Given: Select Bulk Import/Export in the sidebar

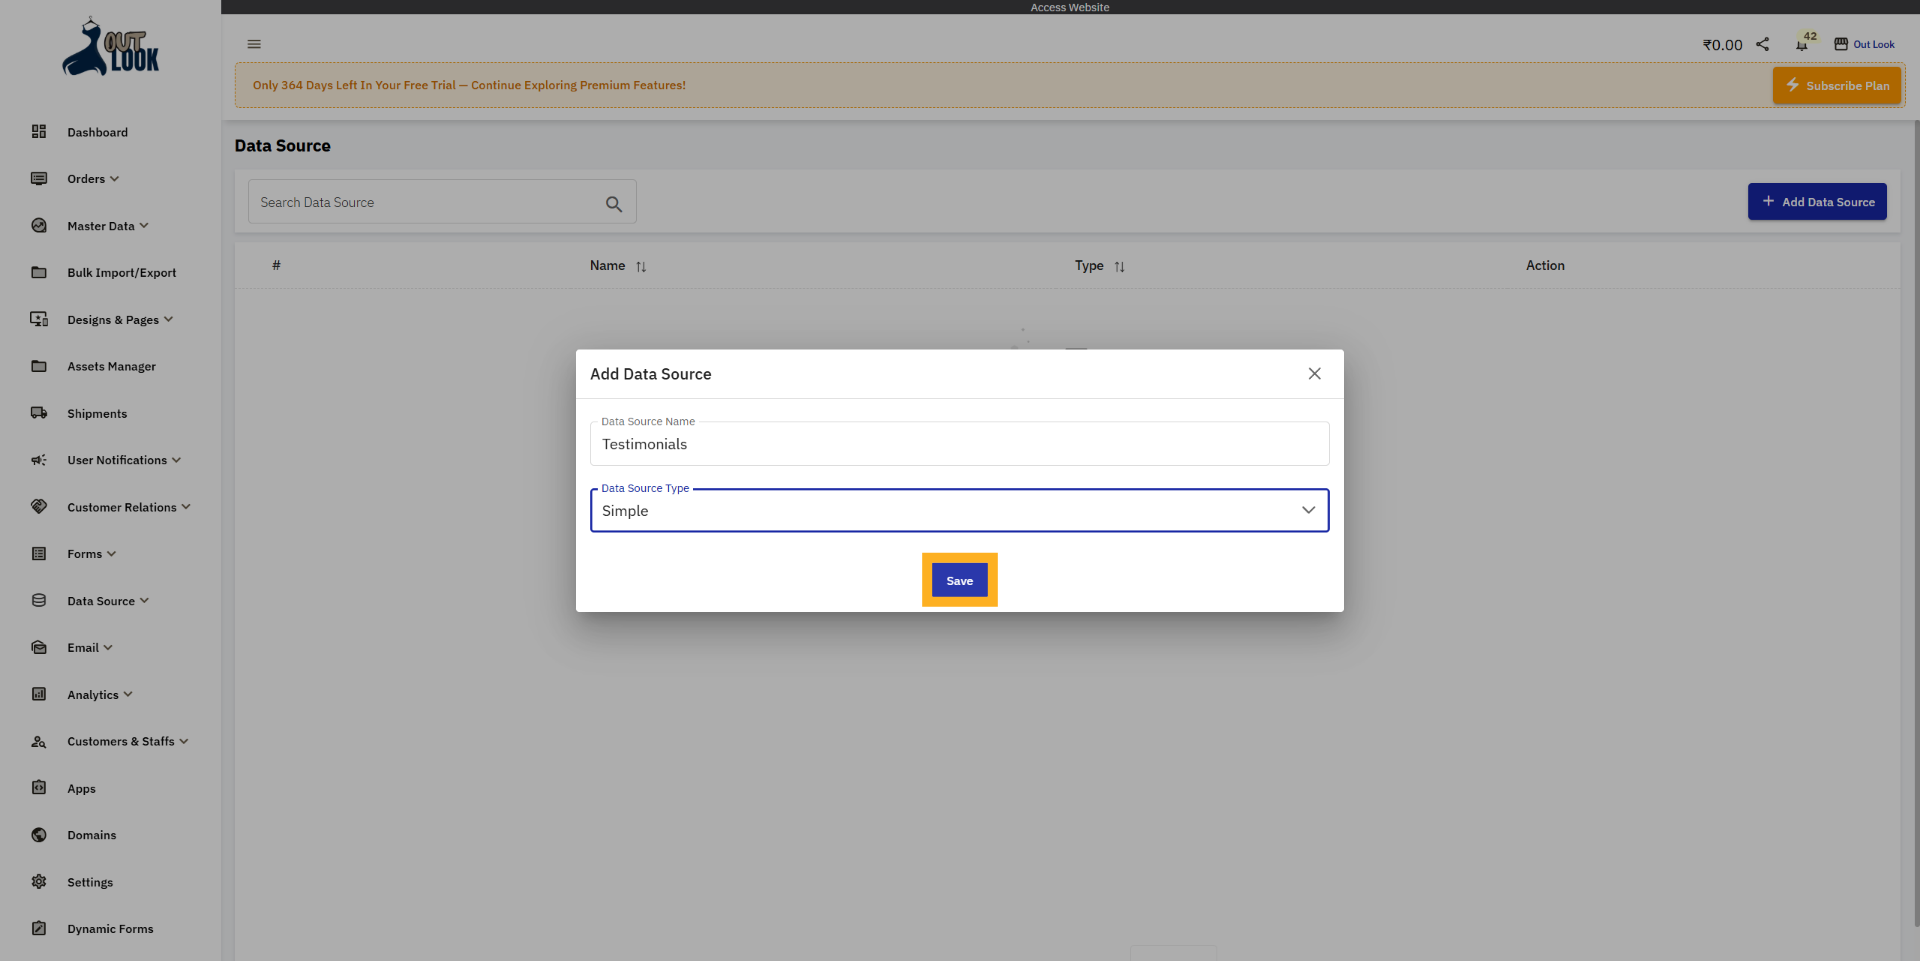Looking at the screenshot, I should [x=121, y=272].
